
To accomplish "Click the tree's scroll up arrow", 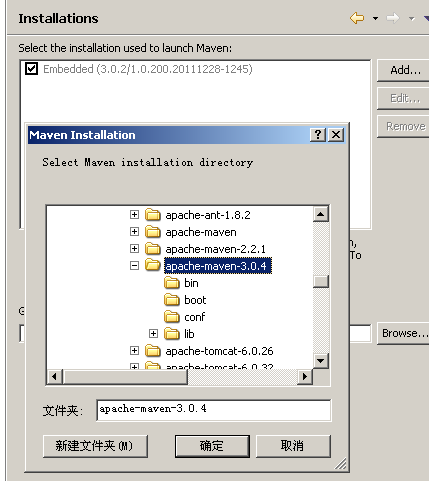I will [x=321, y=214].
